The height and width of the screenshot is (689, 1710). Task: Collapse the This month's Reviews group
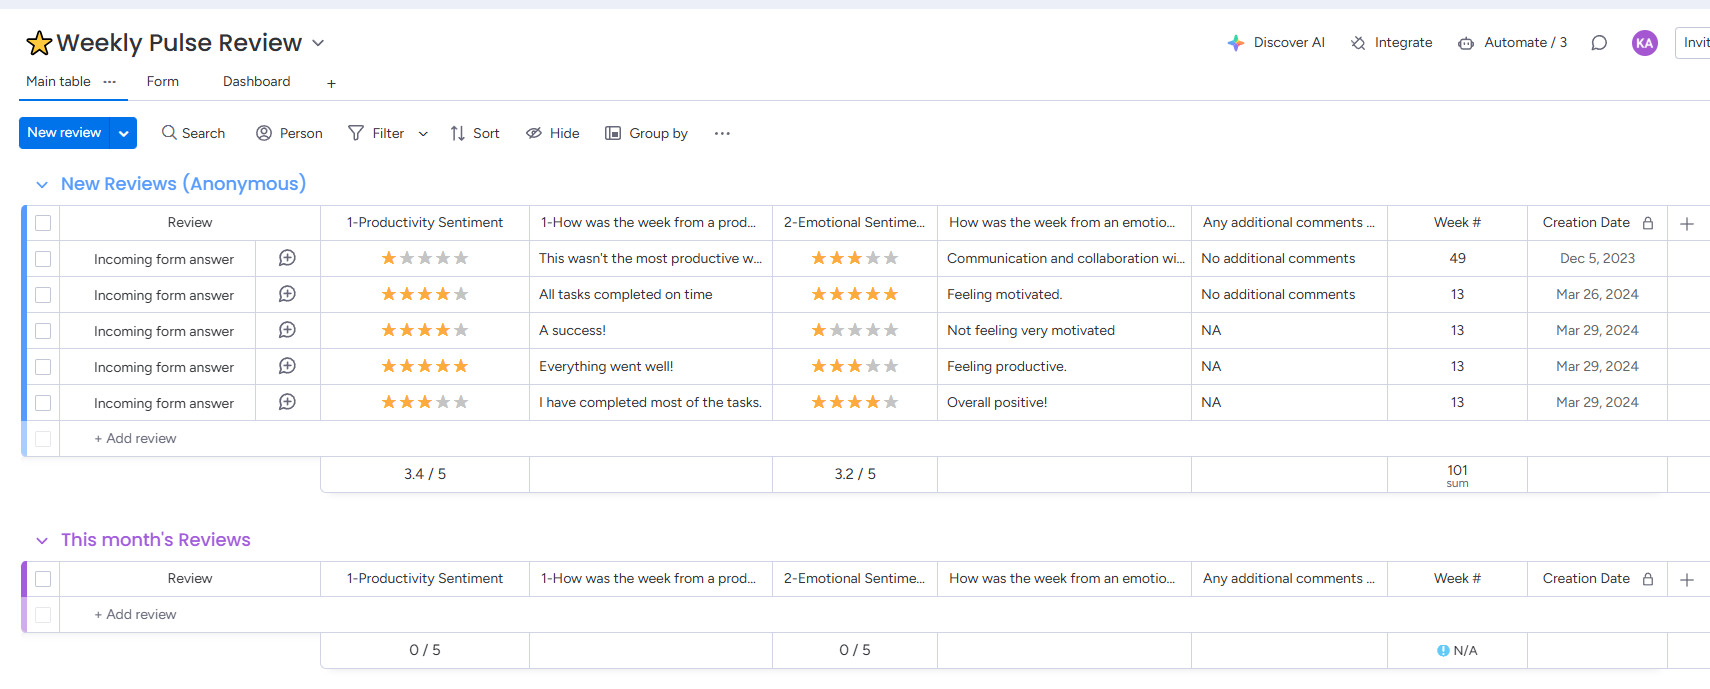42,541
